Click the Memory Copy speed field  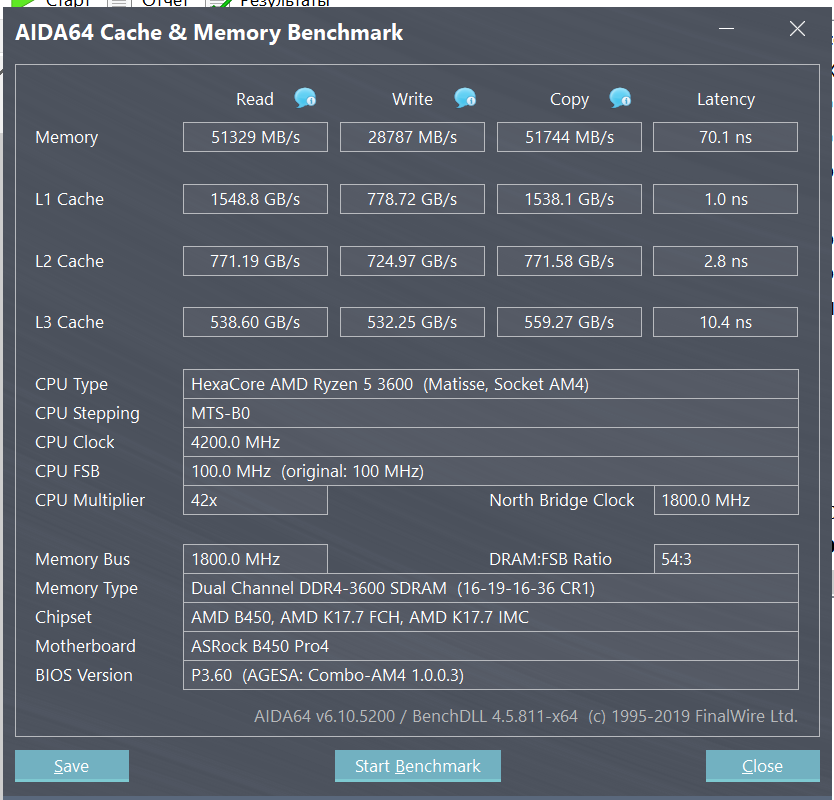pyautogui.click(x=569, y=137)
